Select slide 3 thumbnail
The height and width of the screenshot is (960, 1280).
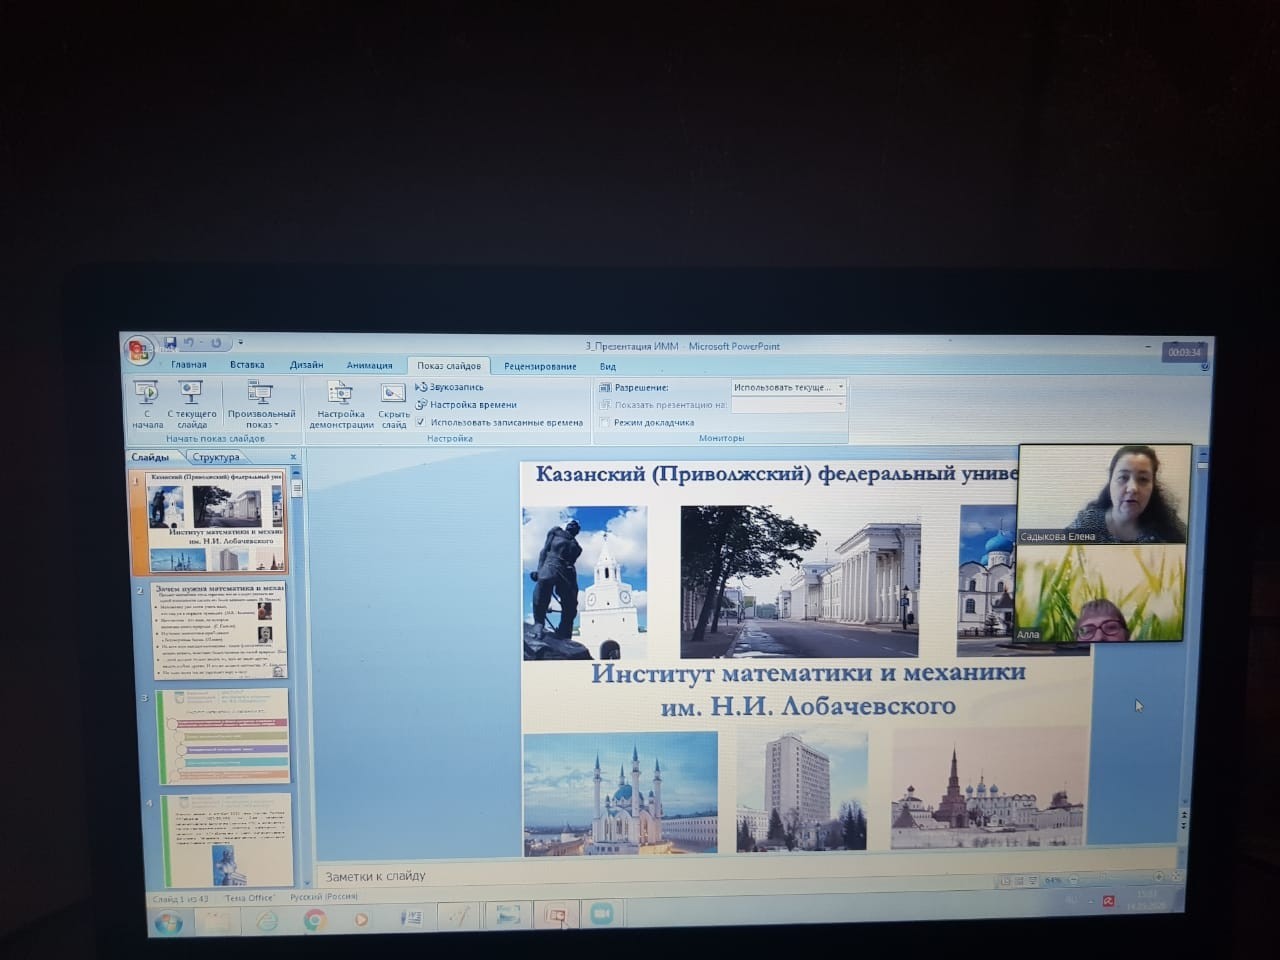tap(222, 735)
